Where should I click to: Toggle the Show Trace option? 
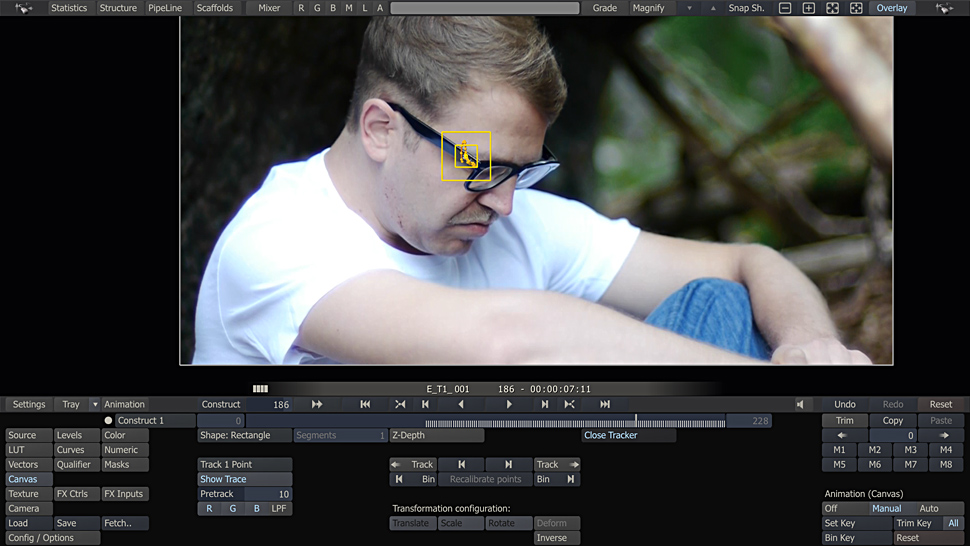click(x=244, y=479)
